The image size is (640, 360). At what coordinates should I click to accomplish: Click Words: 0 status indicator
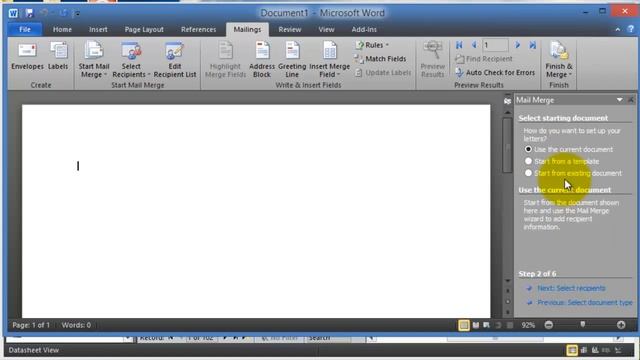click(76, 325)
